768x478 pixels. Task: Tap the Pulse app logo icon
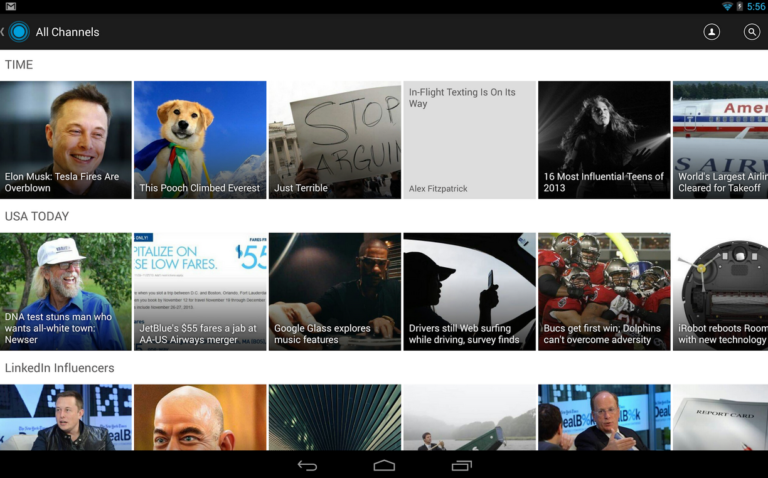point(18,32)
